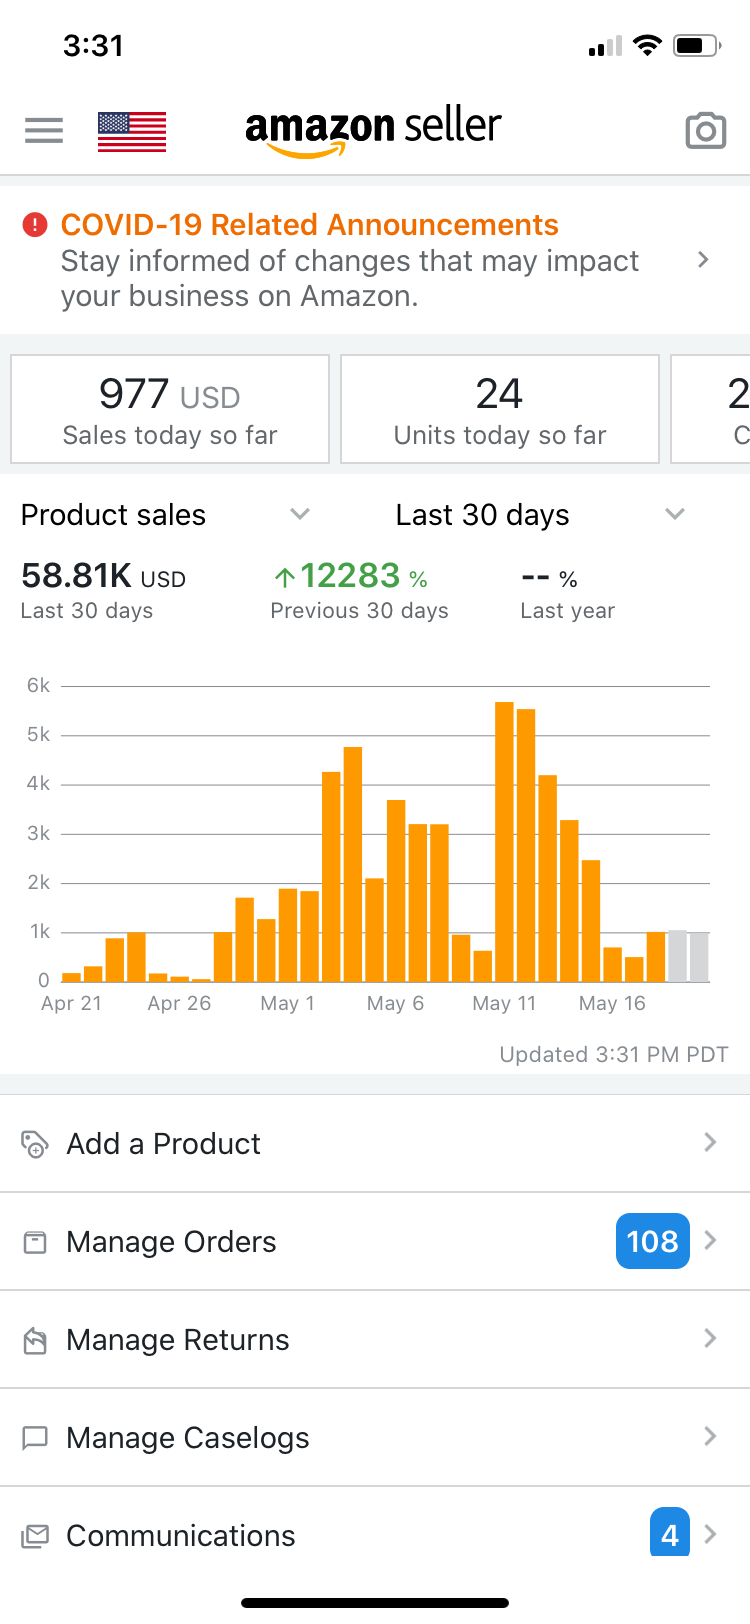Tap the Sales today so far card
Image resolution: width=750 pixels, height=1624 pixels.
click(x=170, y=409)
